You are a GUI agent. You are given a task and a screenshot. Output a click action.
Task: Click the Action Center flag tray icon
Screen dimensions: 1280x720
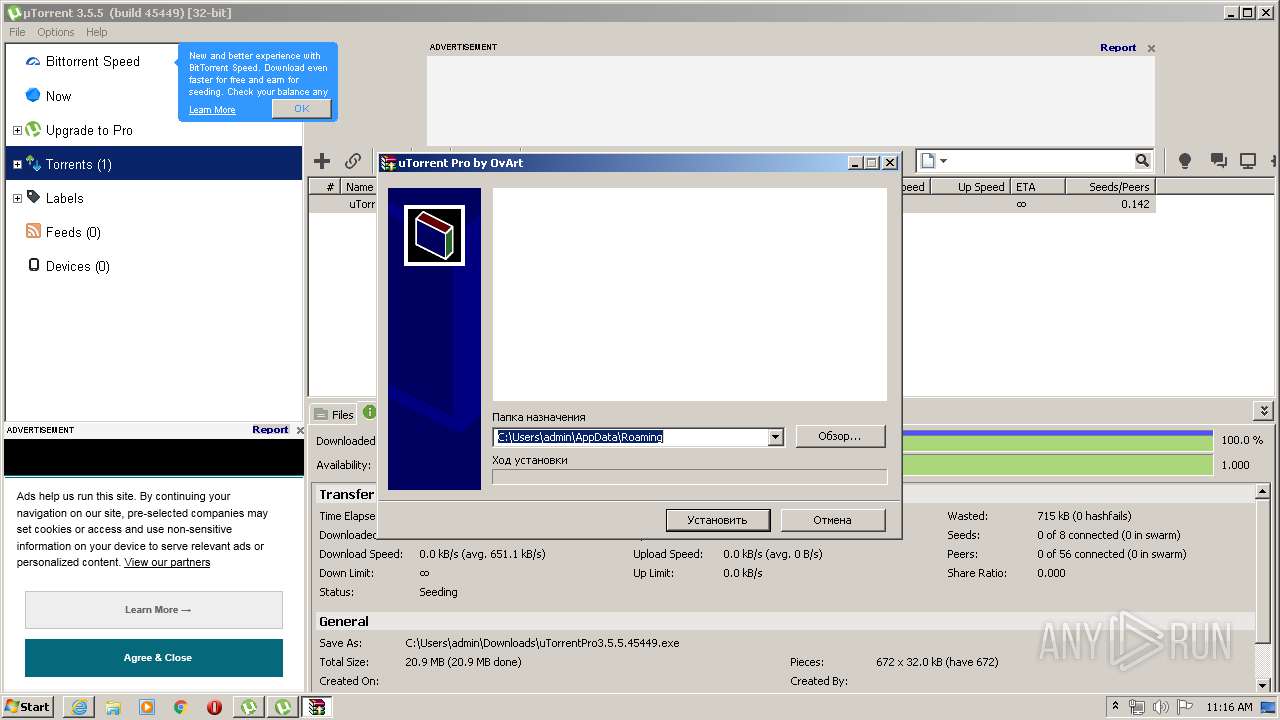[1184, 707]
